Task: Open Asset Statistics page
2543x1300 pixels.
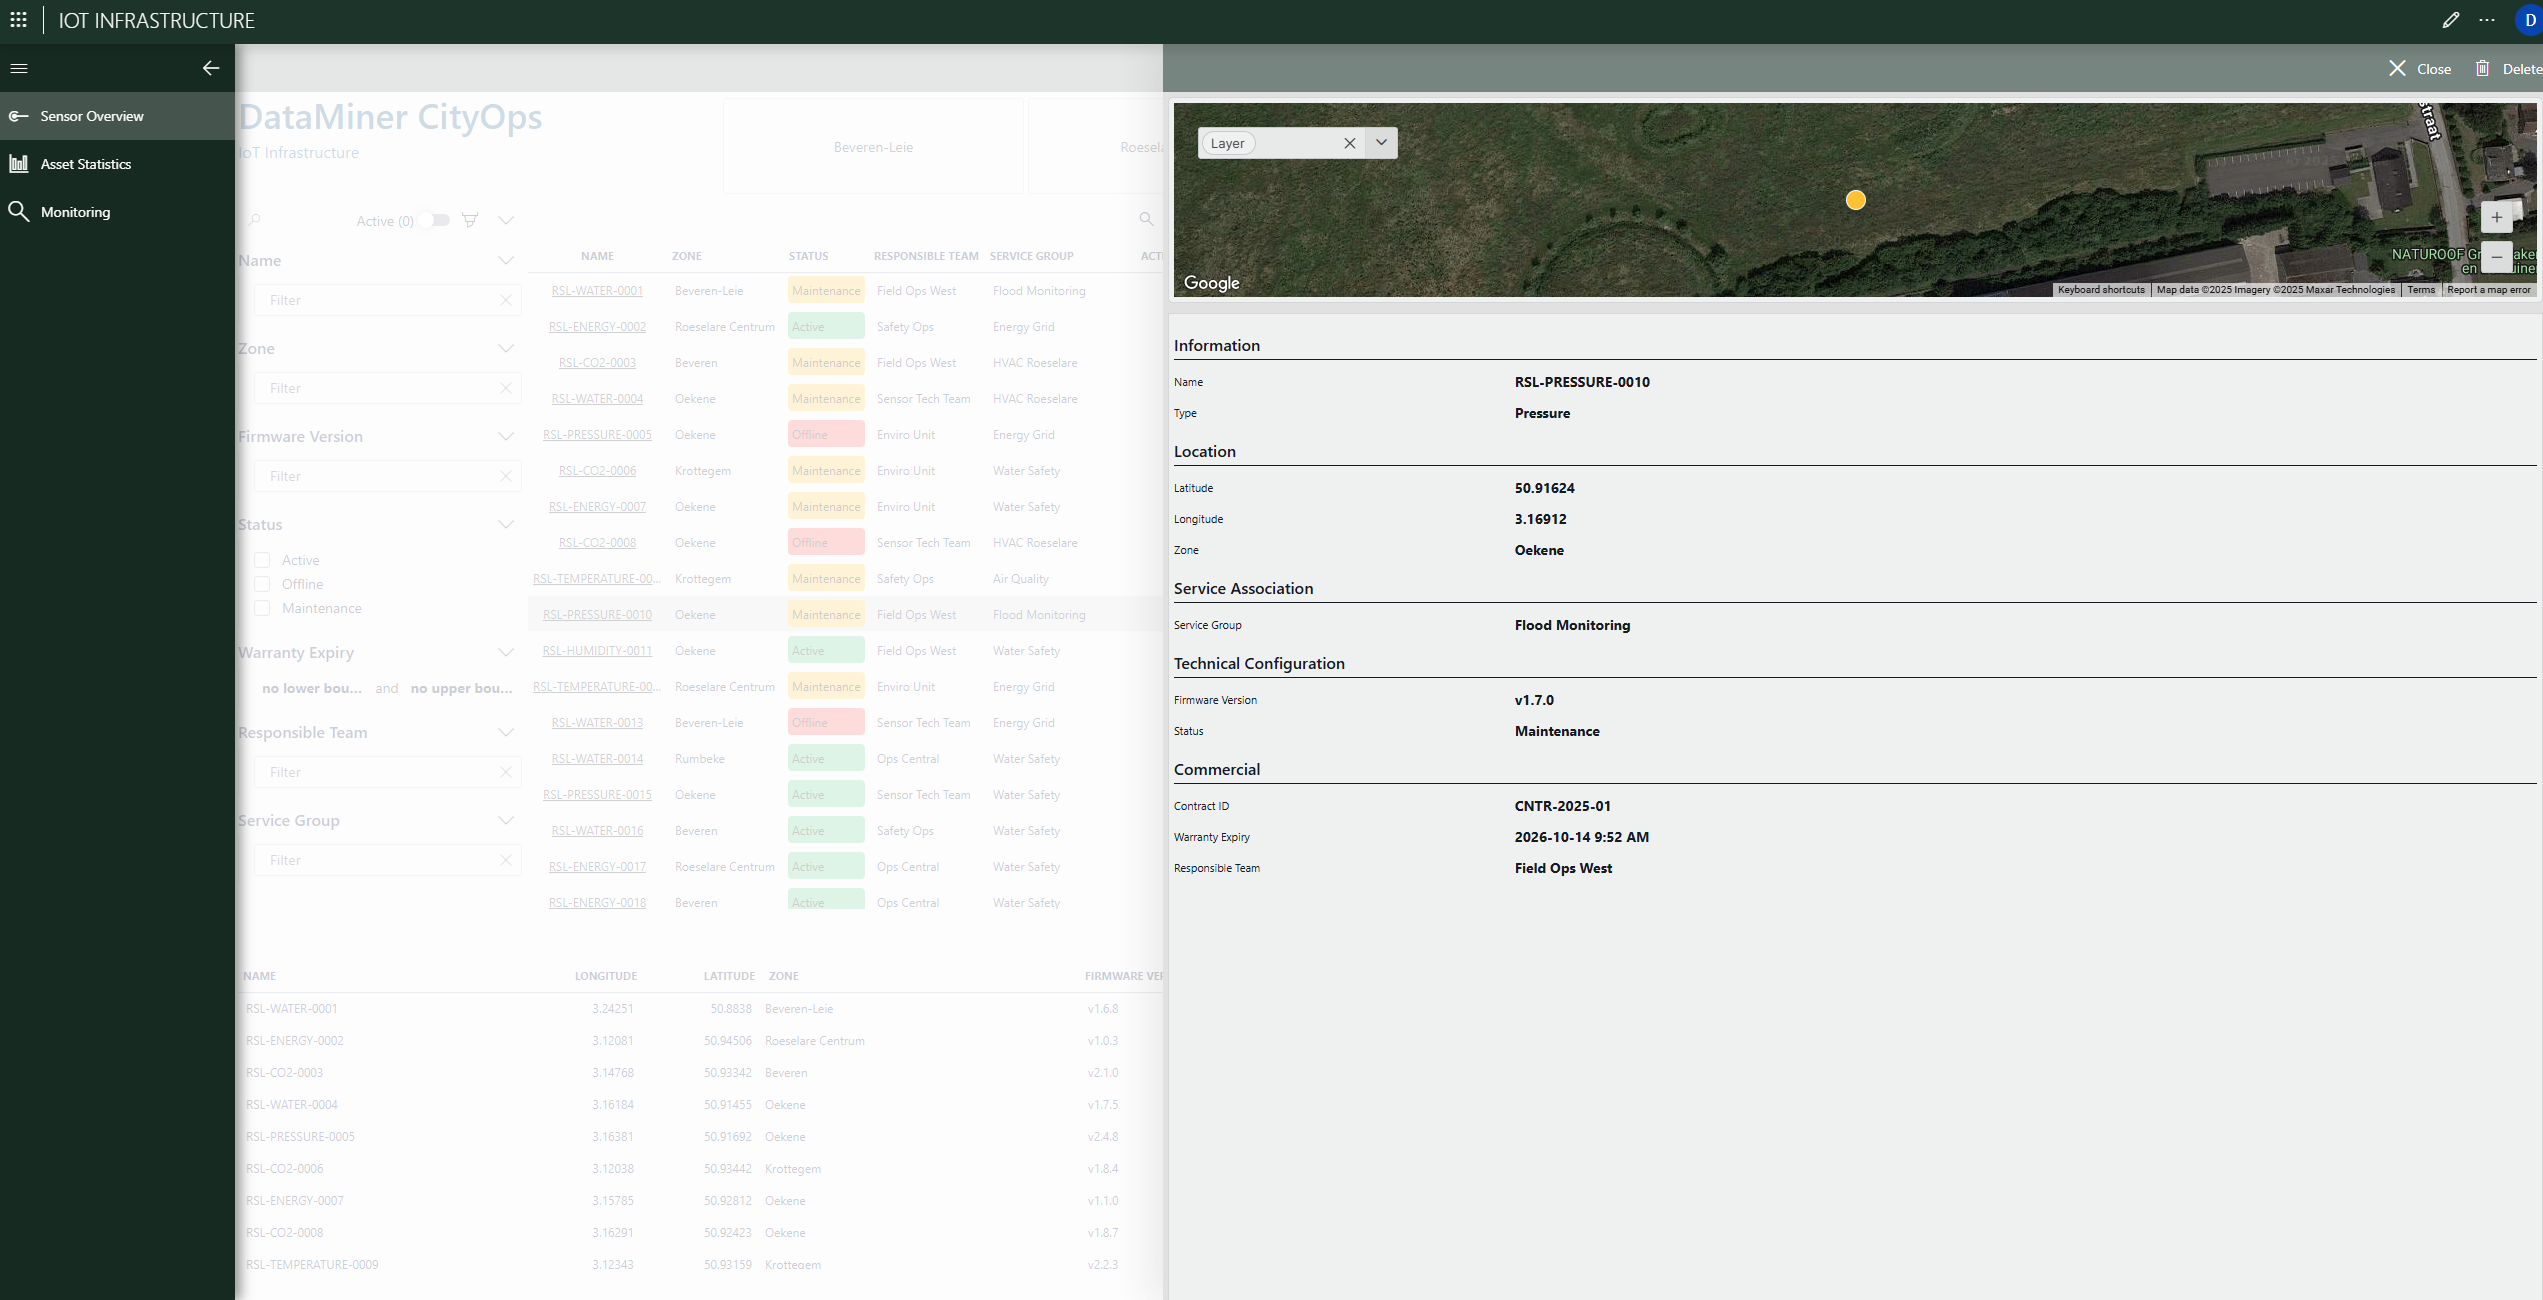Action: pyautogui.click(x=86, y=164)
